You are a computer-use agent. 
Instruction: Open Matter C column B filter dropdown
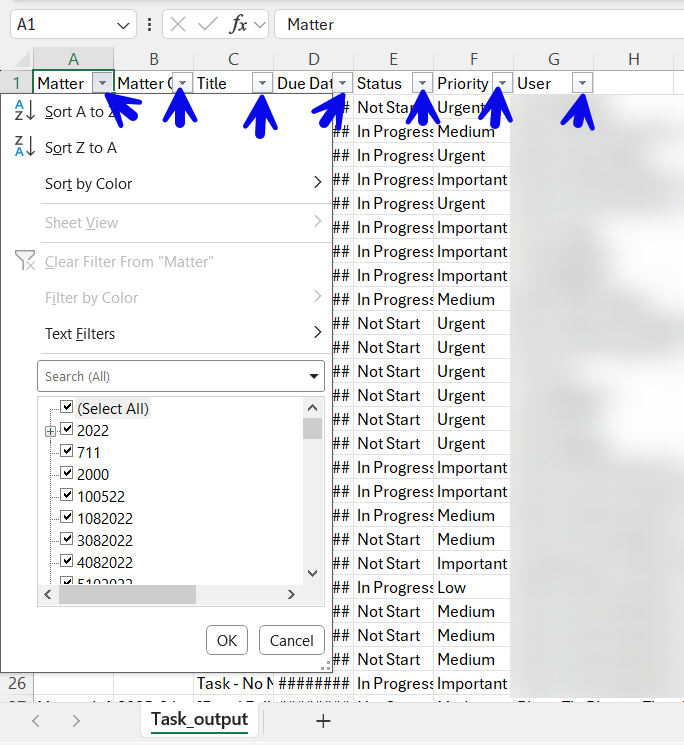(x=182, y=83)
